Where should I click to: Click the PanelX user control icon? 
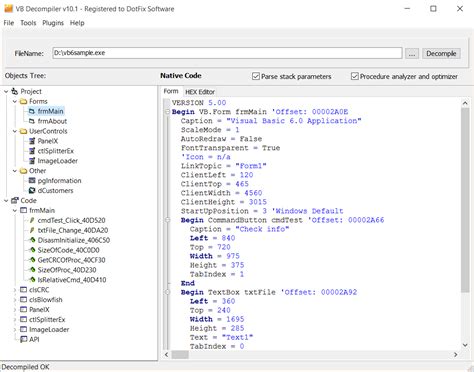tap(32, 141)
